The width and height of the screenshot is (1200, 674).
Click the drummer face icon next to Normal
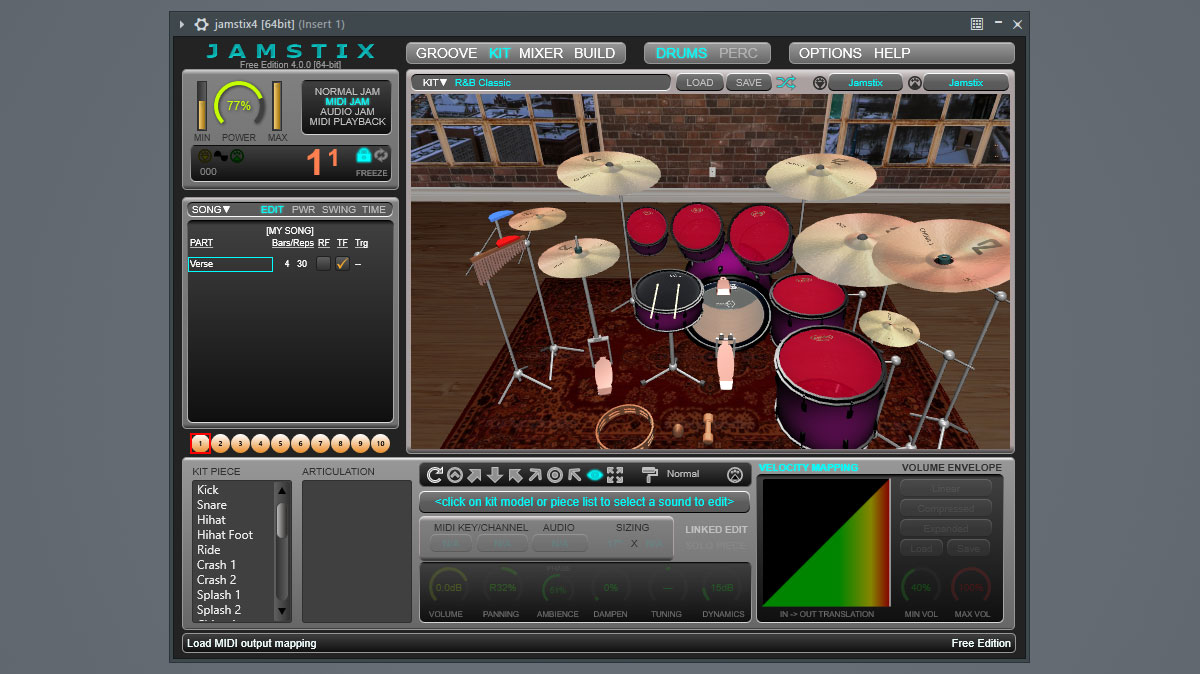tap(736, 474)
